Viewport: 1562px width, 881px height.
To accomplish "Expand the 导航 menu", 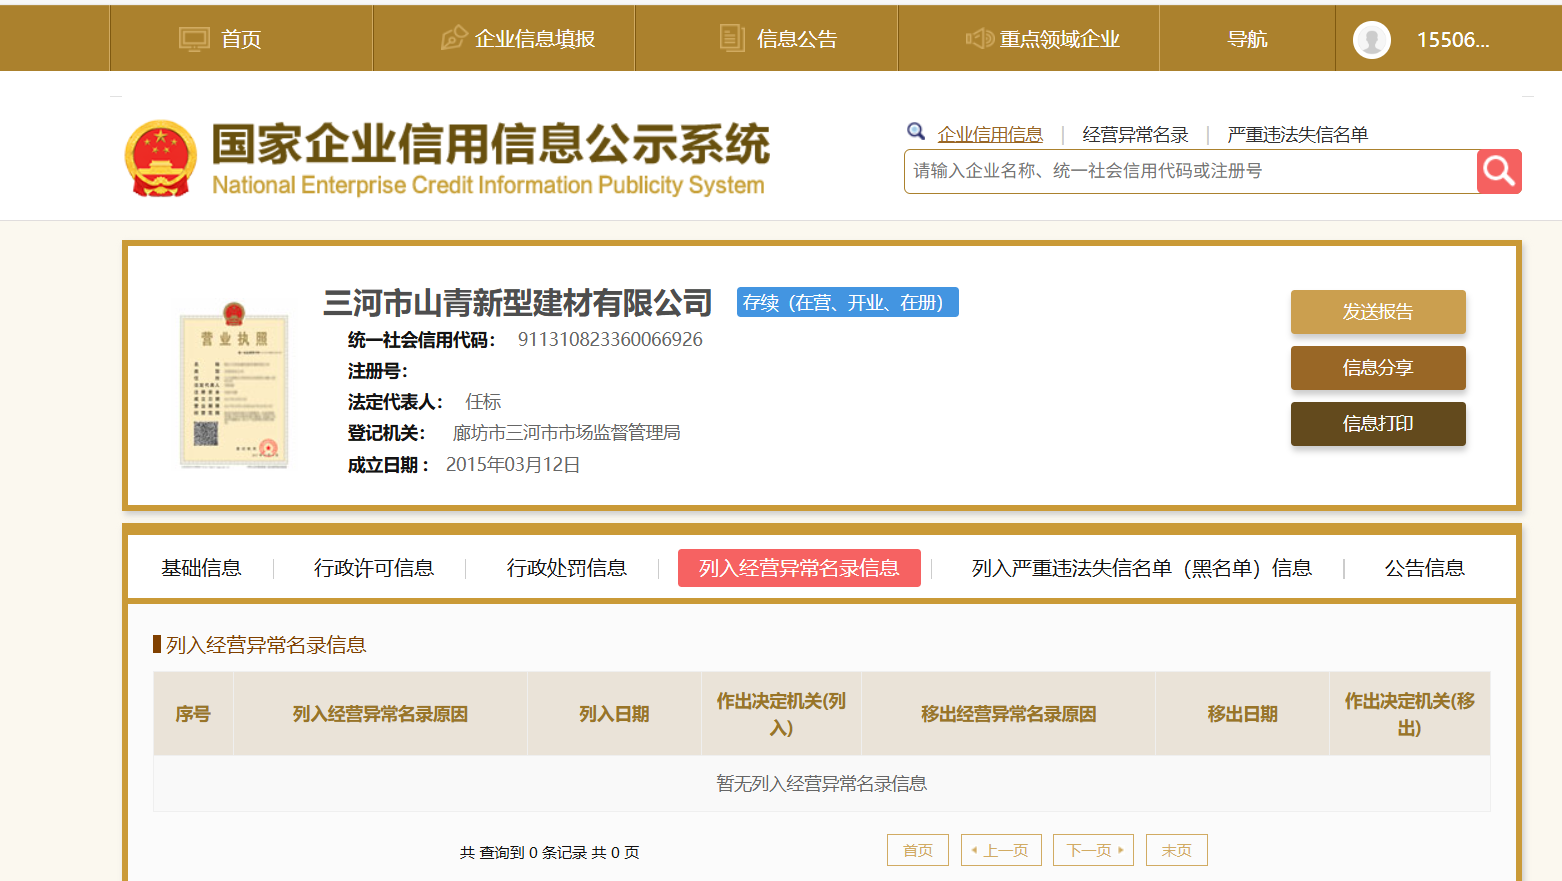I will click(x=1247, y=39).
